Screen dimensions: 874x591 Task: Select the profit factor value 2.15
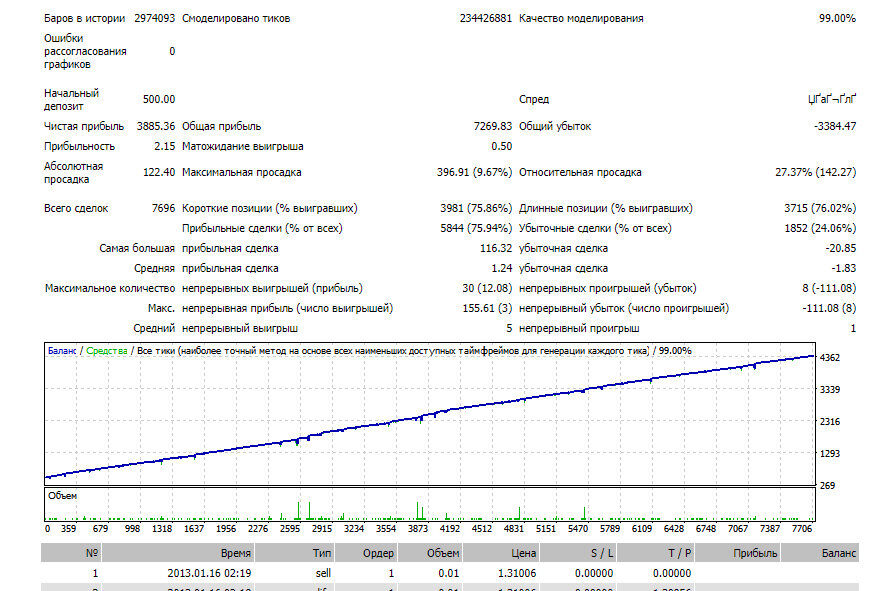click(x=164, y=147)
